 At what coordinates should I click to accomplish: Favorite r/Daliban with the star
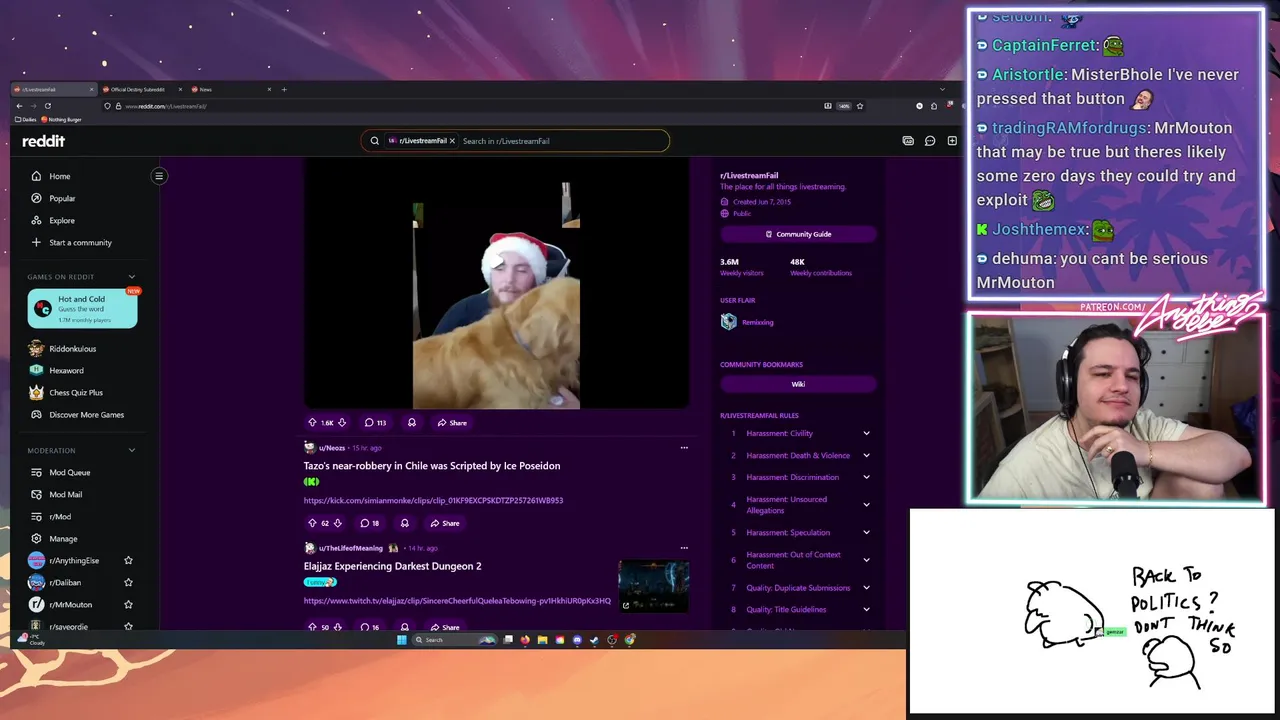128,582
